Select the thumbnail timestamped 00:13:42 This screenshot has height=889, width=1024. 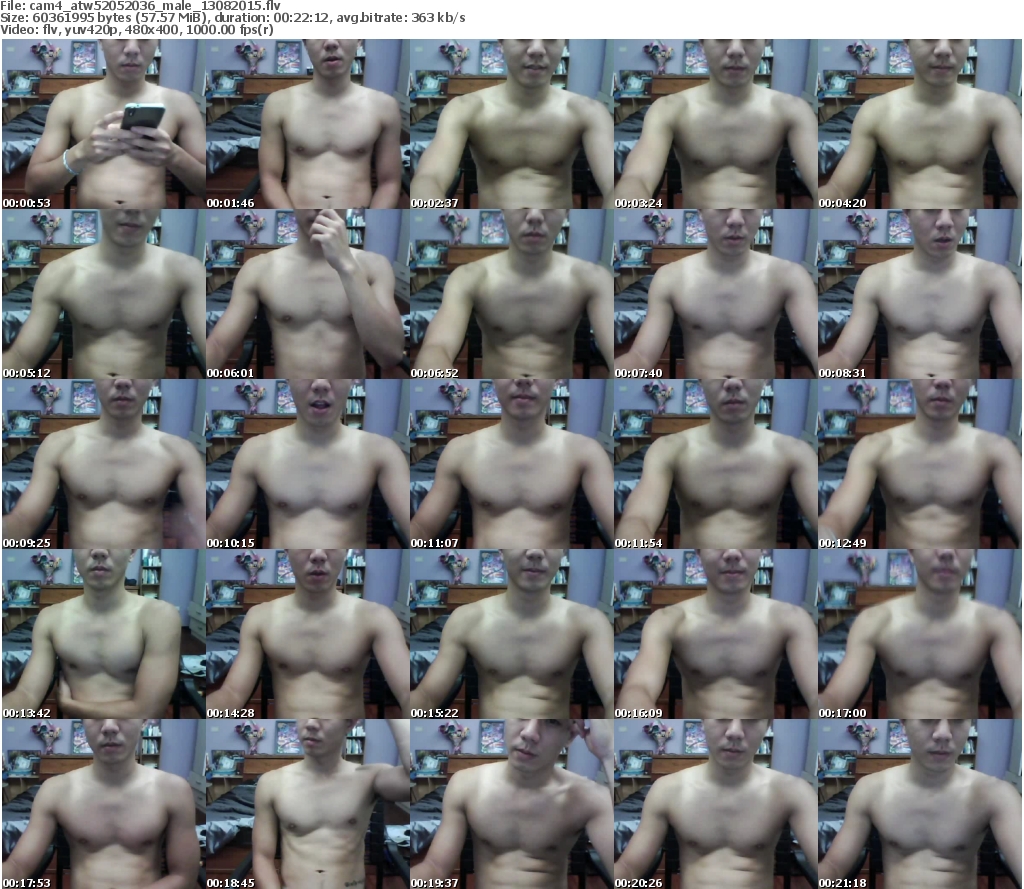point(104,634)
